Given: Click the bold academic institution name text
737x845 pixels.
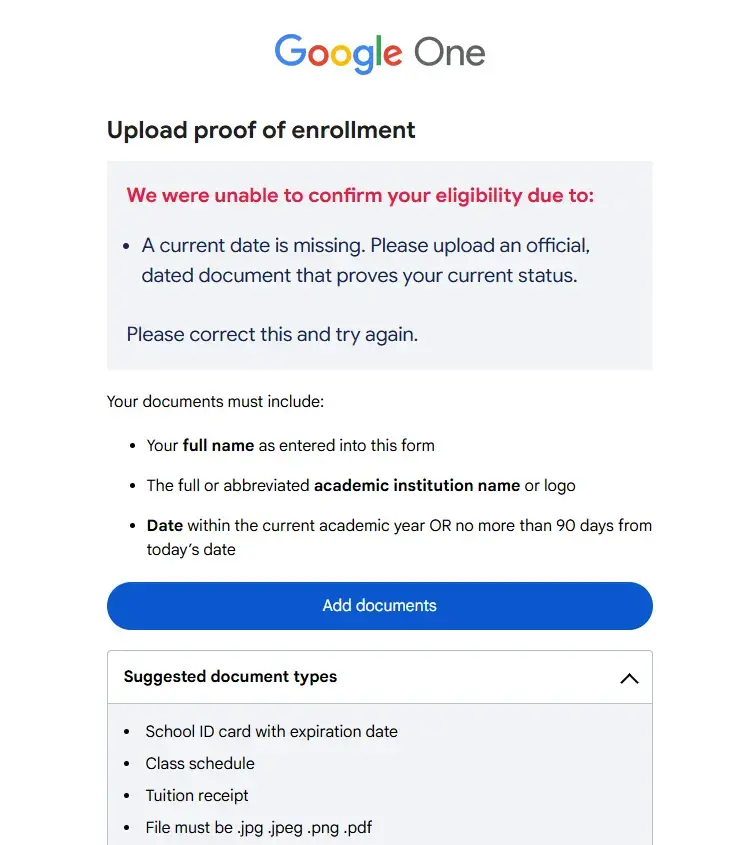Looking at the screenshot, I should coord(417,486).
